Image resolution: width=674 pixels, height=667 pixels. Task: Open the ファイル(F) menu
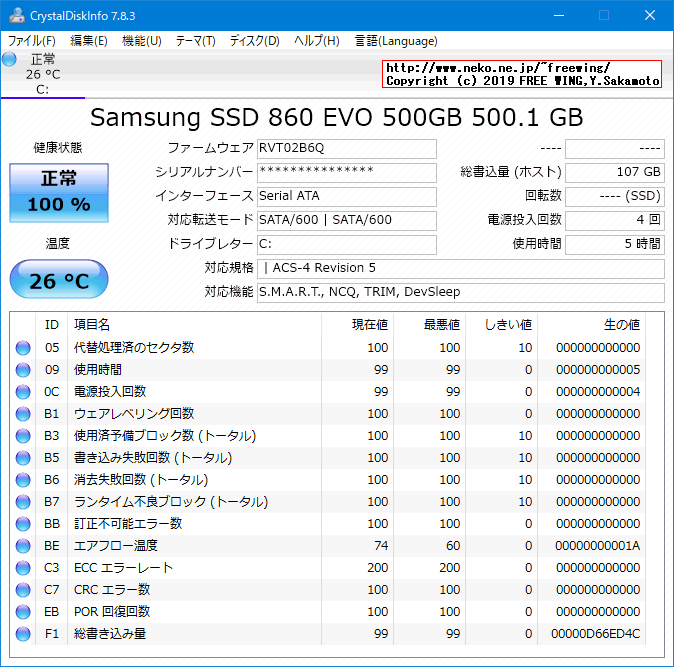(31, 41)
